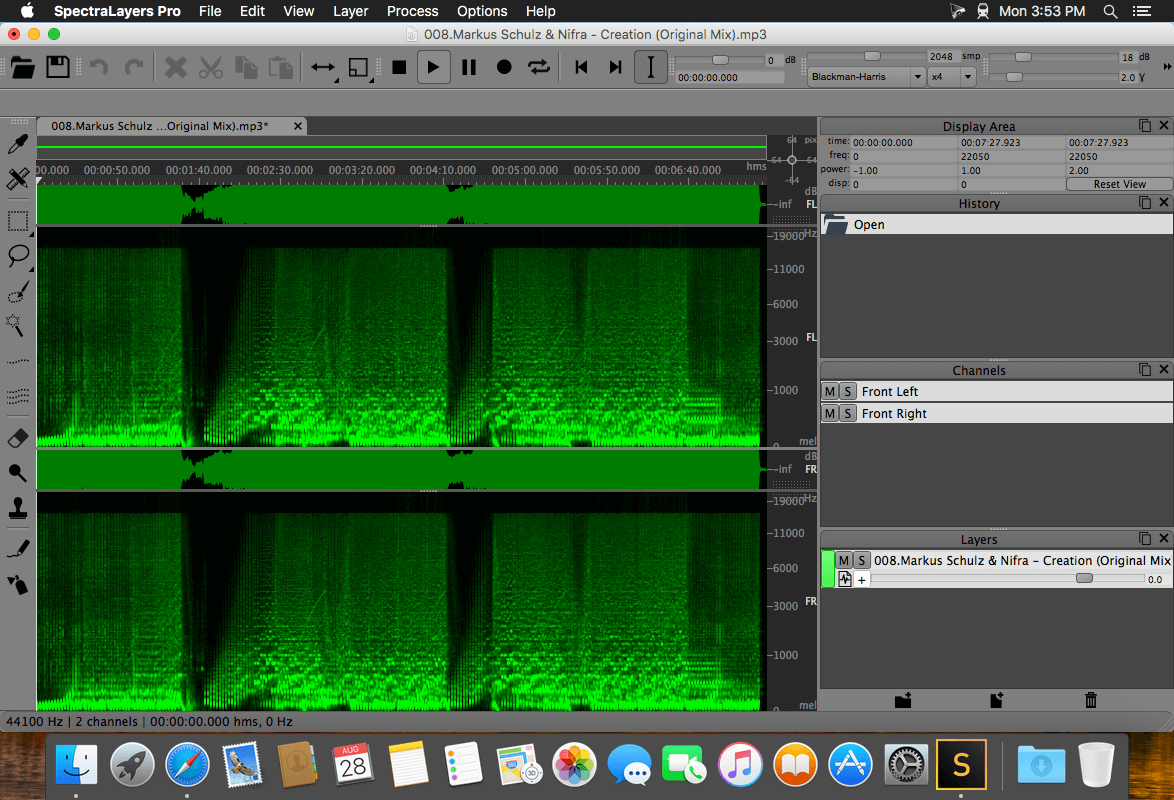Image resolution: width=1174 pixels, height=800 pixels.
Task: Open the x4 refinement dropdown
Action: coord(952,76)
